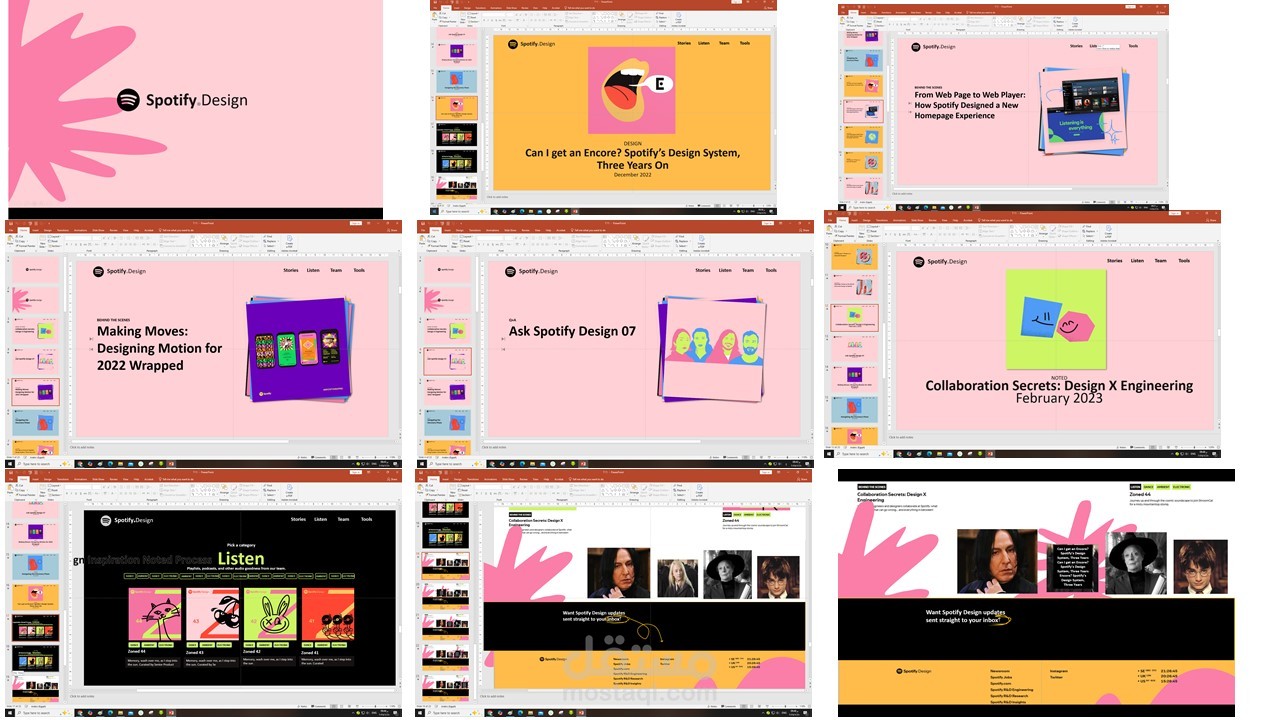Click Listen nav text on Making Moves slide

[313, 270]
